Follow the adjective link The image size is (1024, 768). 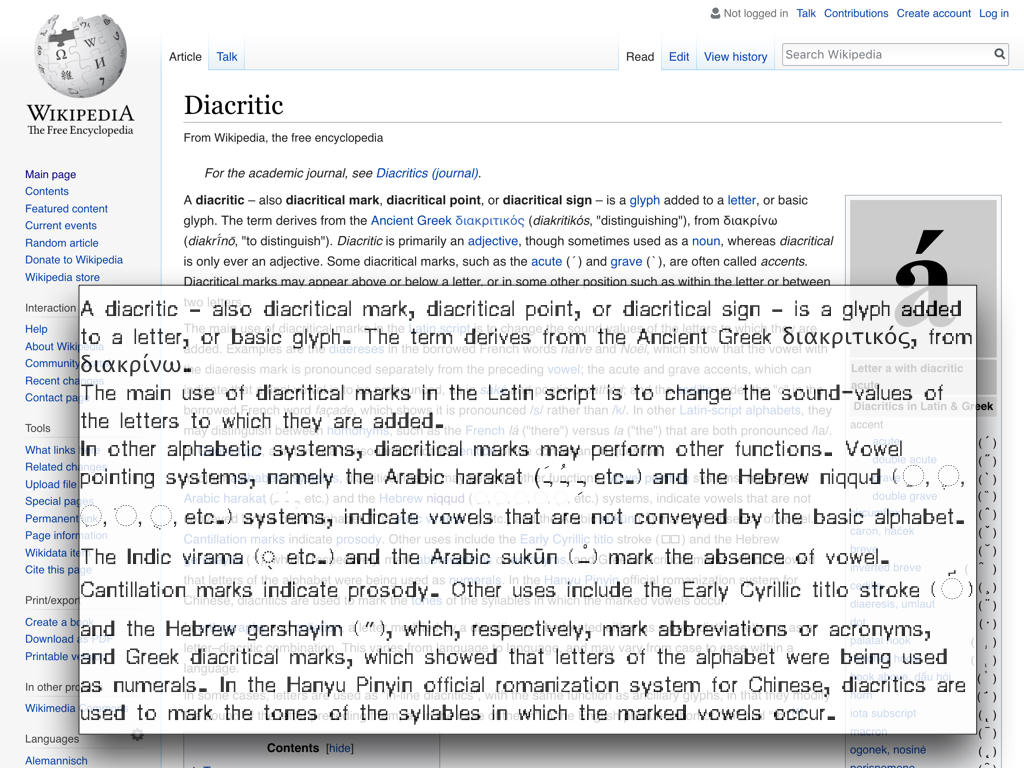(x=492, y=241)
